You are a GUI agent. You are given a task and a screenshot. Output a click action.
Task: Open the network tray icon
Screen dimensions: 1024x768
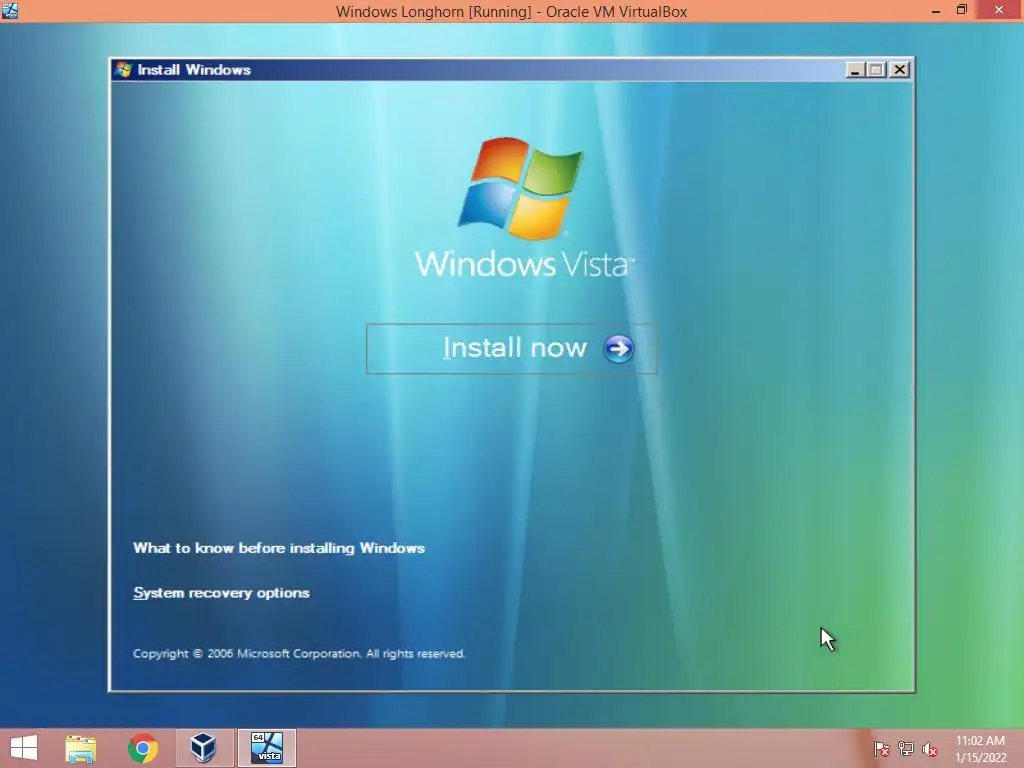click(906, 749)
